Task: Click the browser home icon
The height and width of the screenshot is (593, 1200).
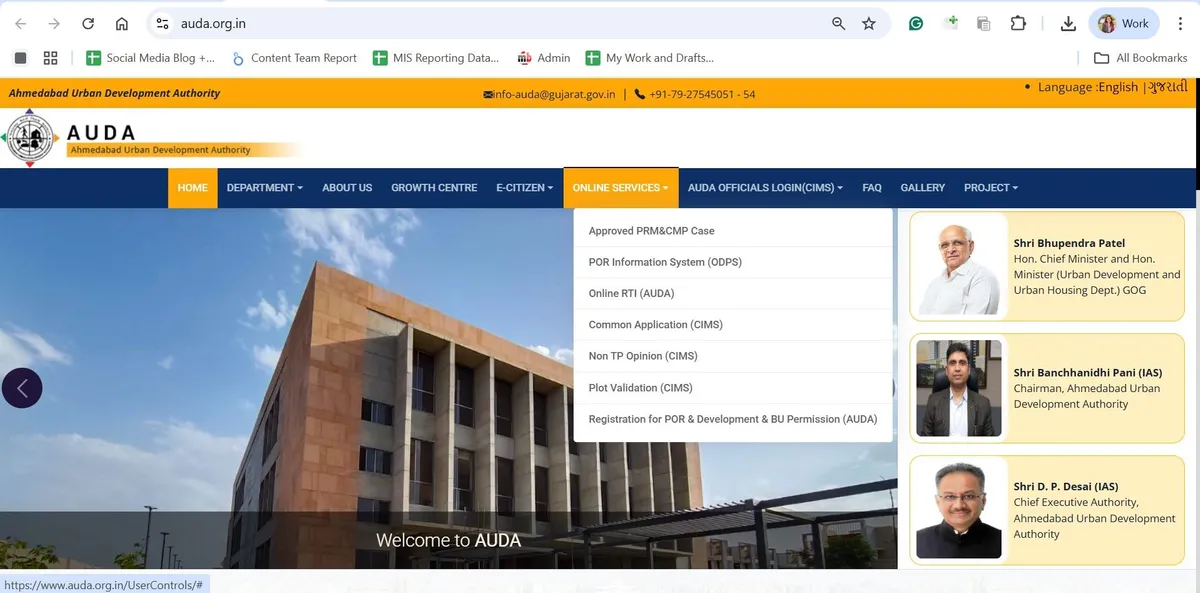Action: tap(121, 24)
